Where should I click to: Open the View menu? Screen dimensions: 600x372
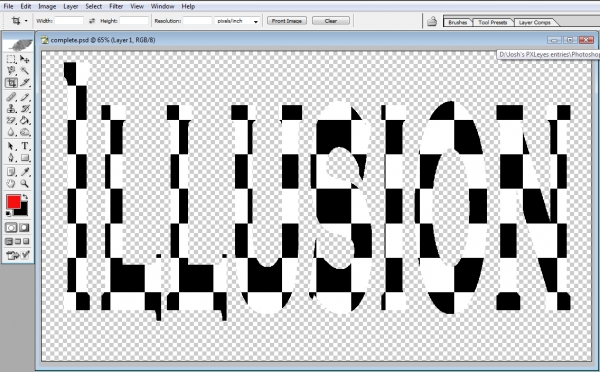coord(137,6)
